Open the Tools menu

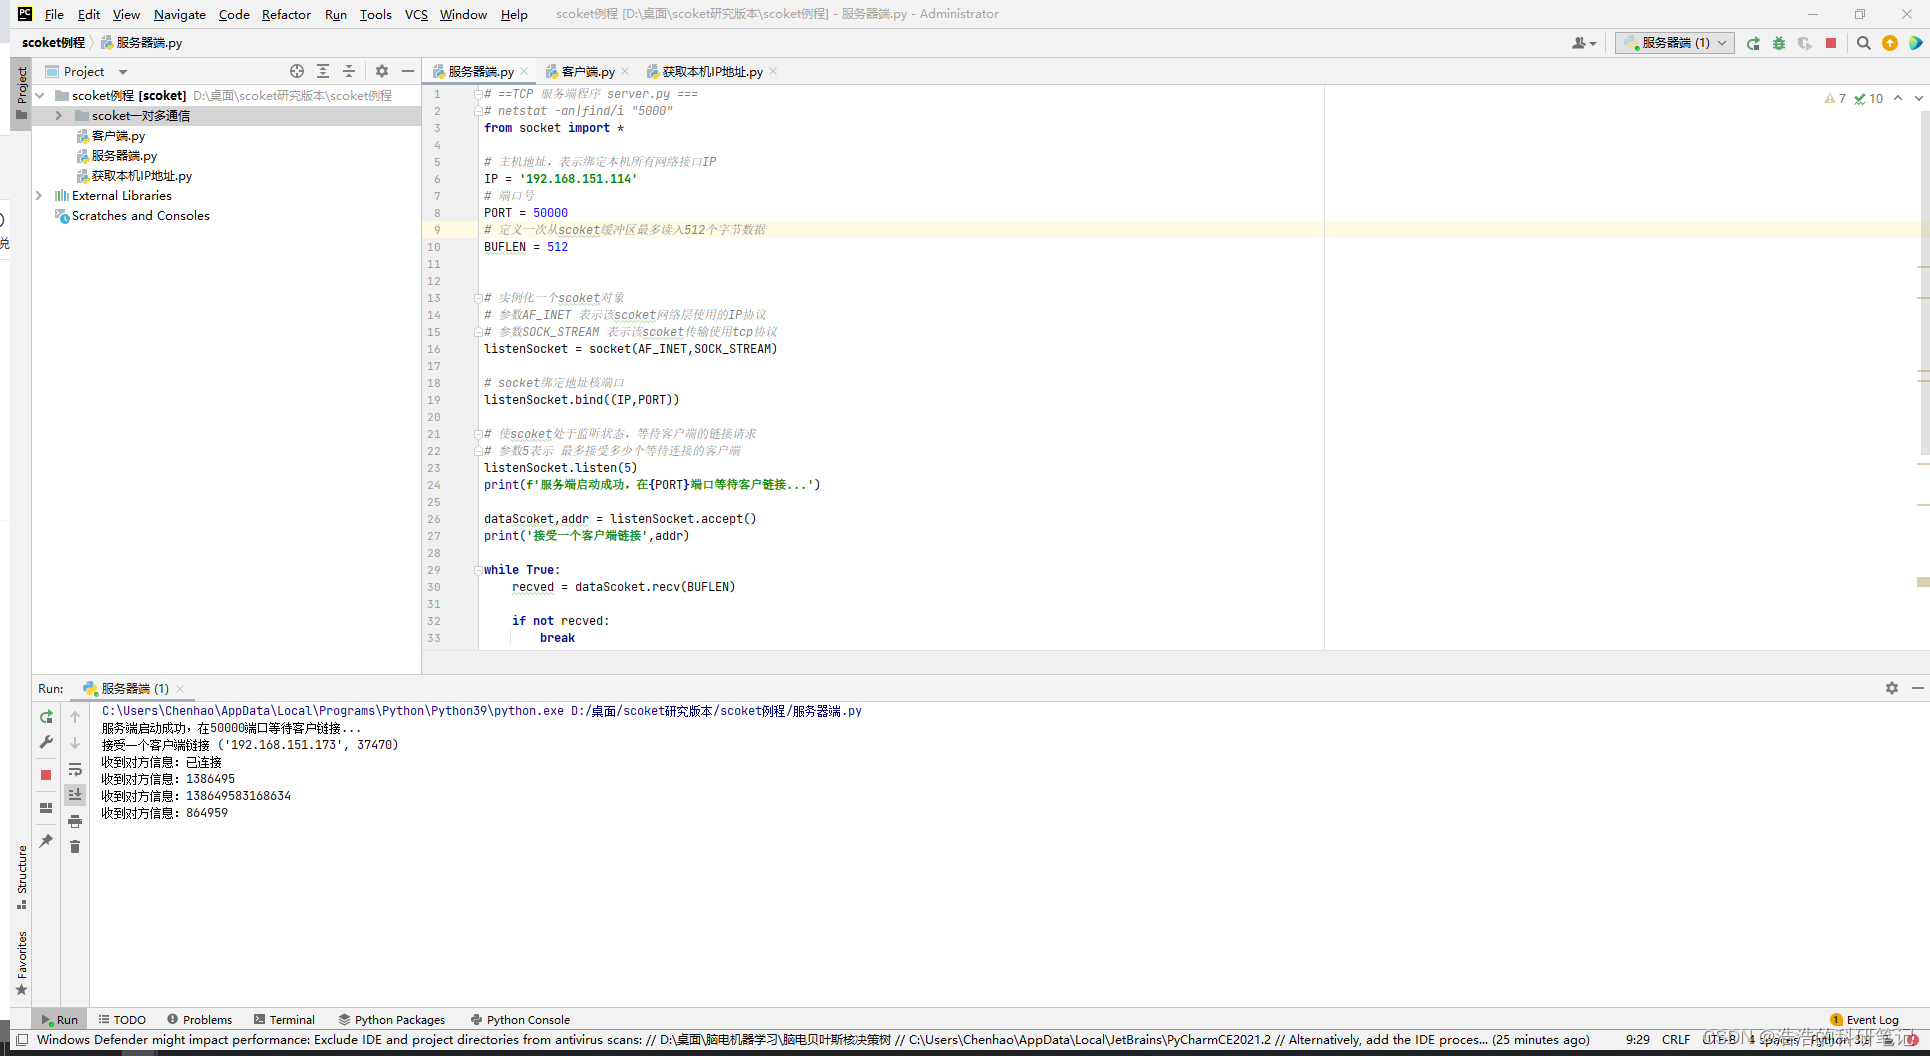(x=375, y=14)
